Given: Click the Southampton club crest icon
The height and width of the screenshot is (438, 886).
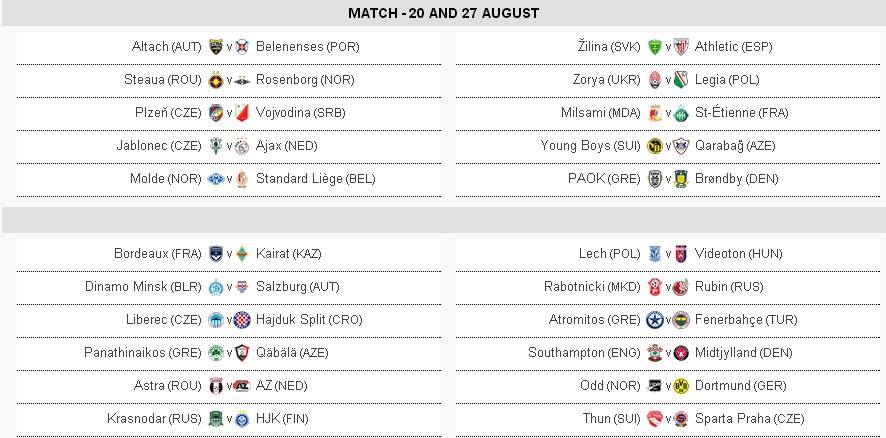Looking at the screenshot, I should pos(655,353).
